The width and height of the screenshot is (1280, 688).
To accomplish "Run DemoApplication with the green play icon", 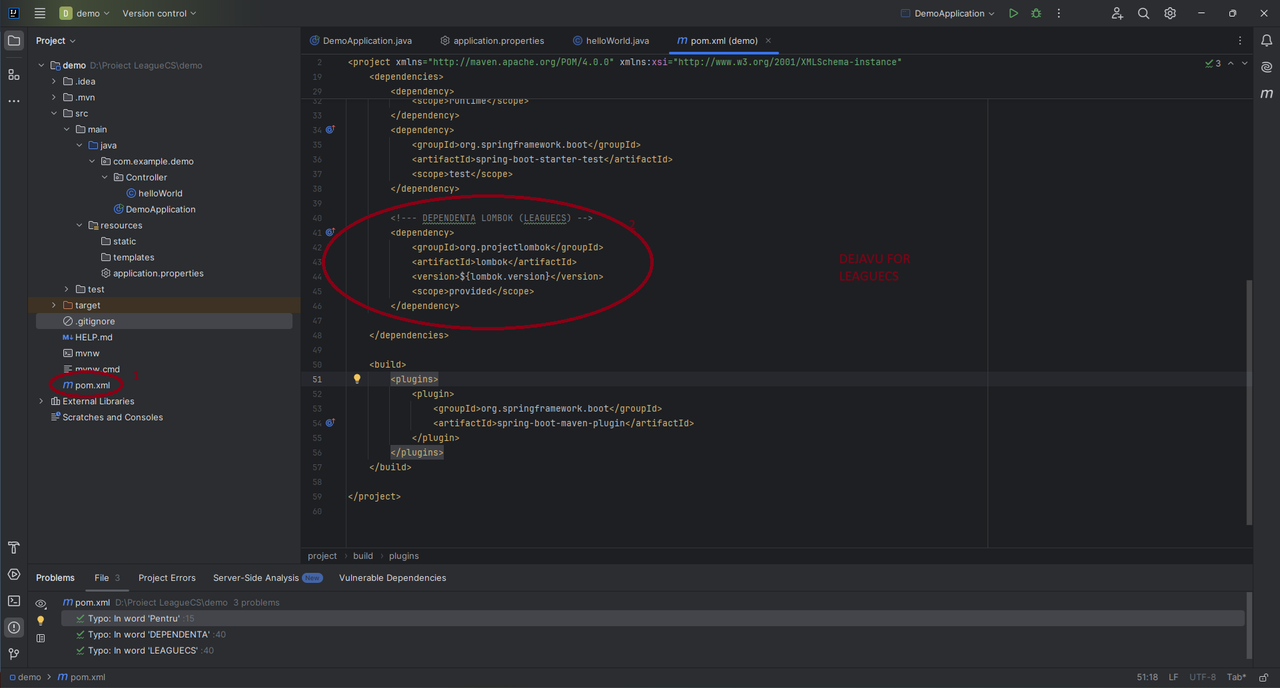I will (x=1013, y=13).
